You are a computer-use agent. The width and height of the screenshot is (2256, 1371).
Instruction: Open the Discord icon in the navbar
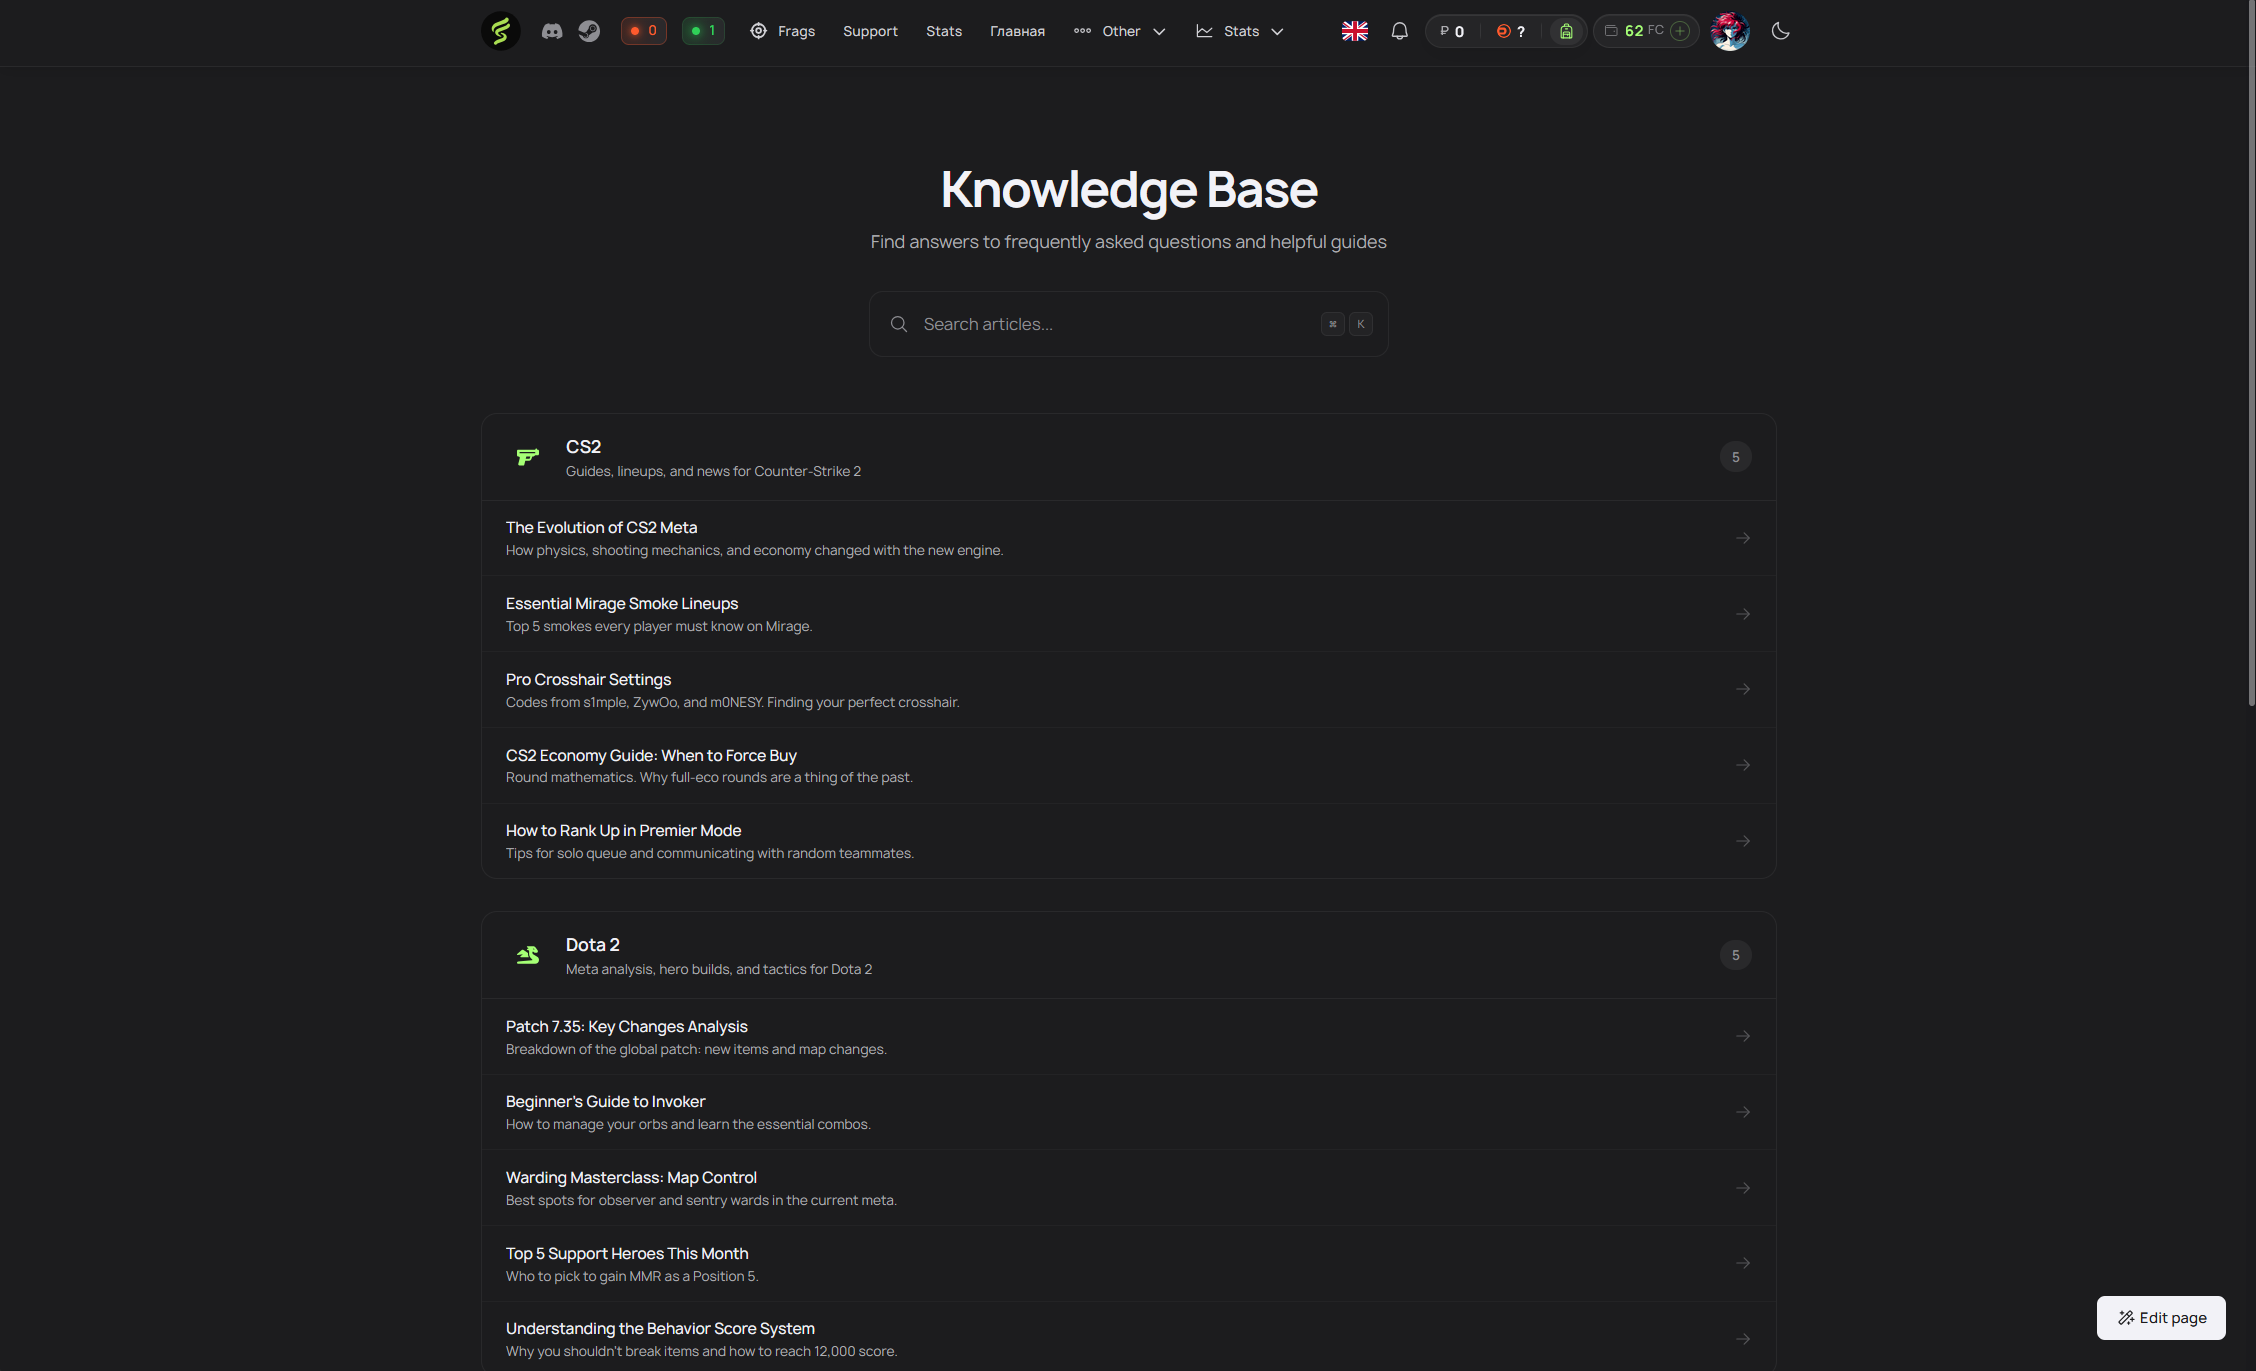tap(551, 31)
